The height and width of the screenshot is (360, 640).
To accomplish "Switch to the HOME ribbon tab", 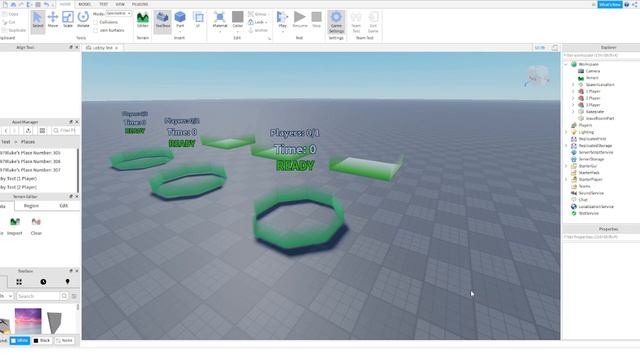I will pos(65,4).
